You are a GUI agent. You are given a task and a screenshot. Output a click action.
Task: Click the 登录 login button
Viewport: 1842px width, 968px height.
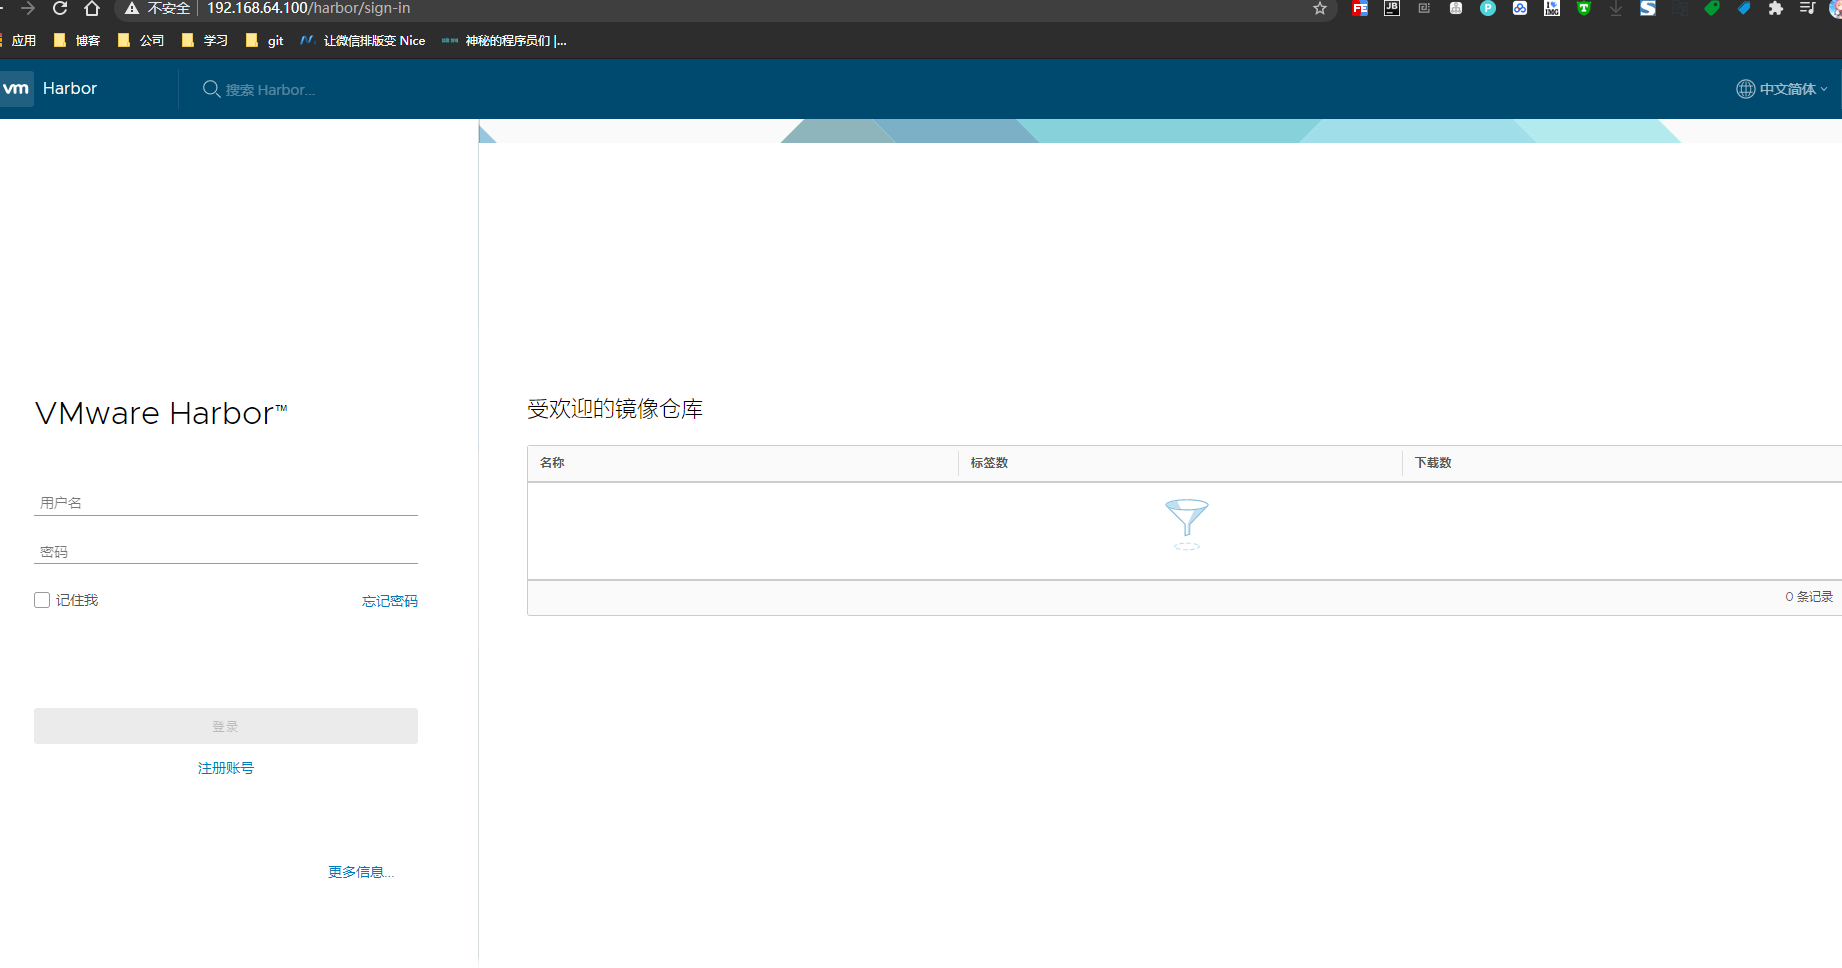[226, 726]
